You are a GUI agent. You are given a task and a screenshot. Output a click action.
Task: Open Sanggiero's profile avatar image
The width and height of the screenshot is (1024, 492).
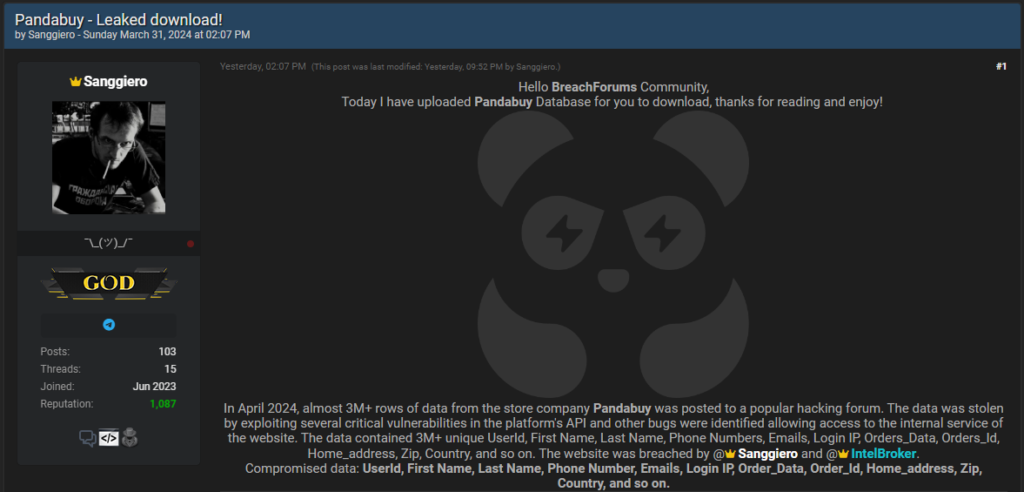point(108,157)
